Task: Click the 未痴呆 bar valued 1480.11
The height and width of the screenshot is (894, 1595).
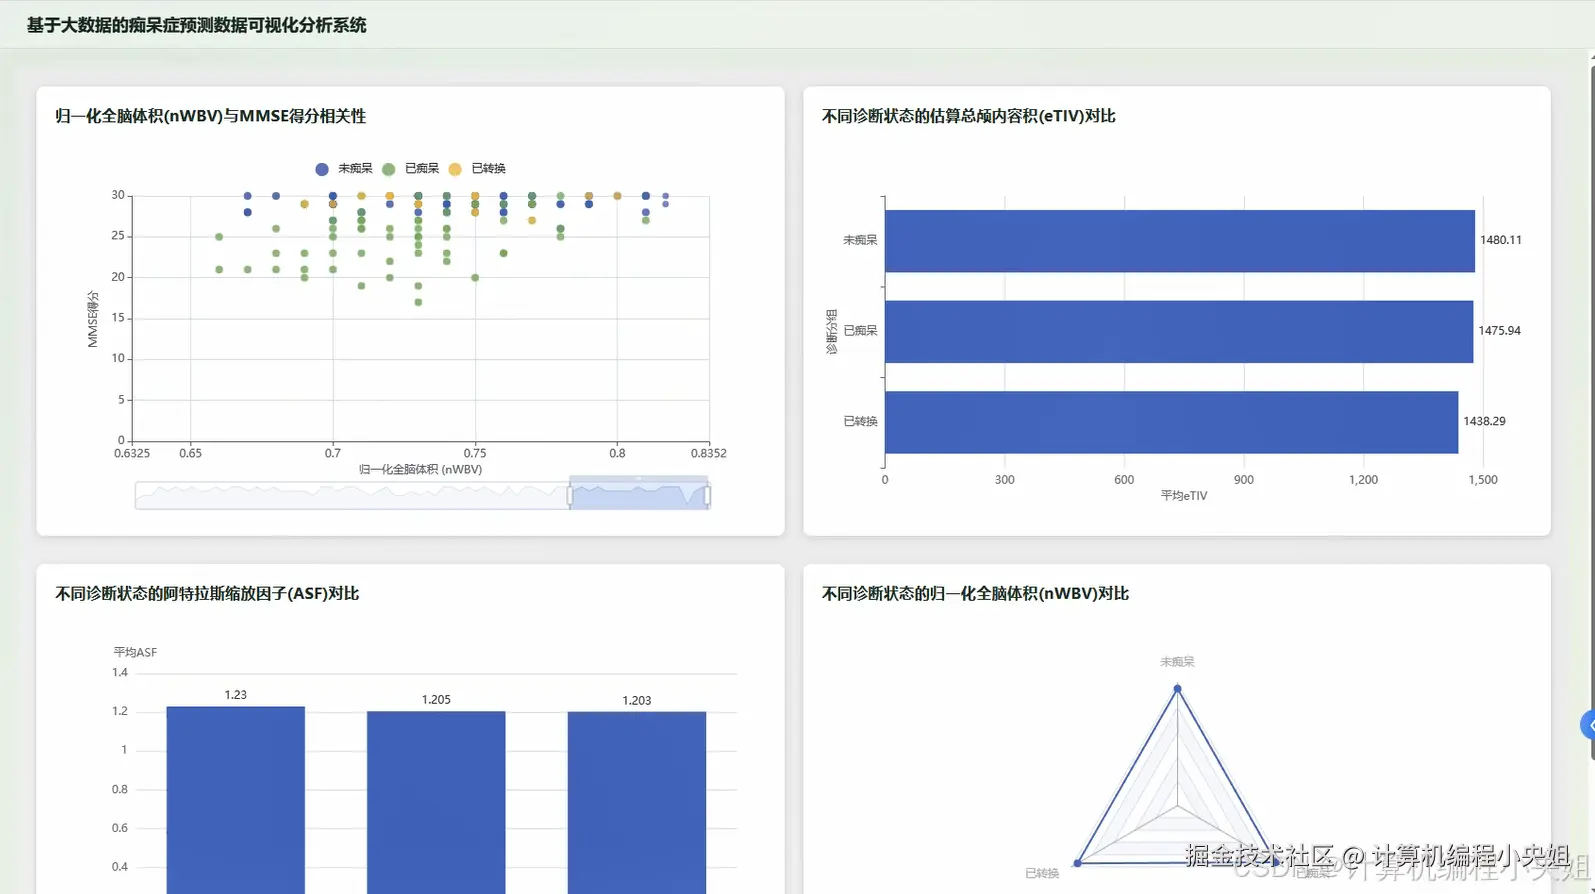Action: (x=1179, y=241)
